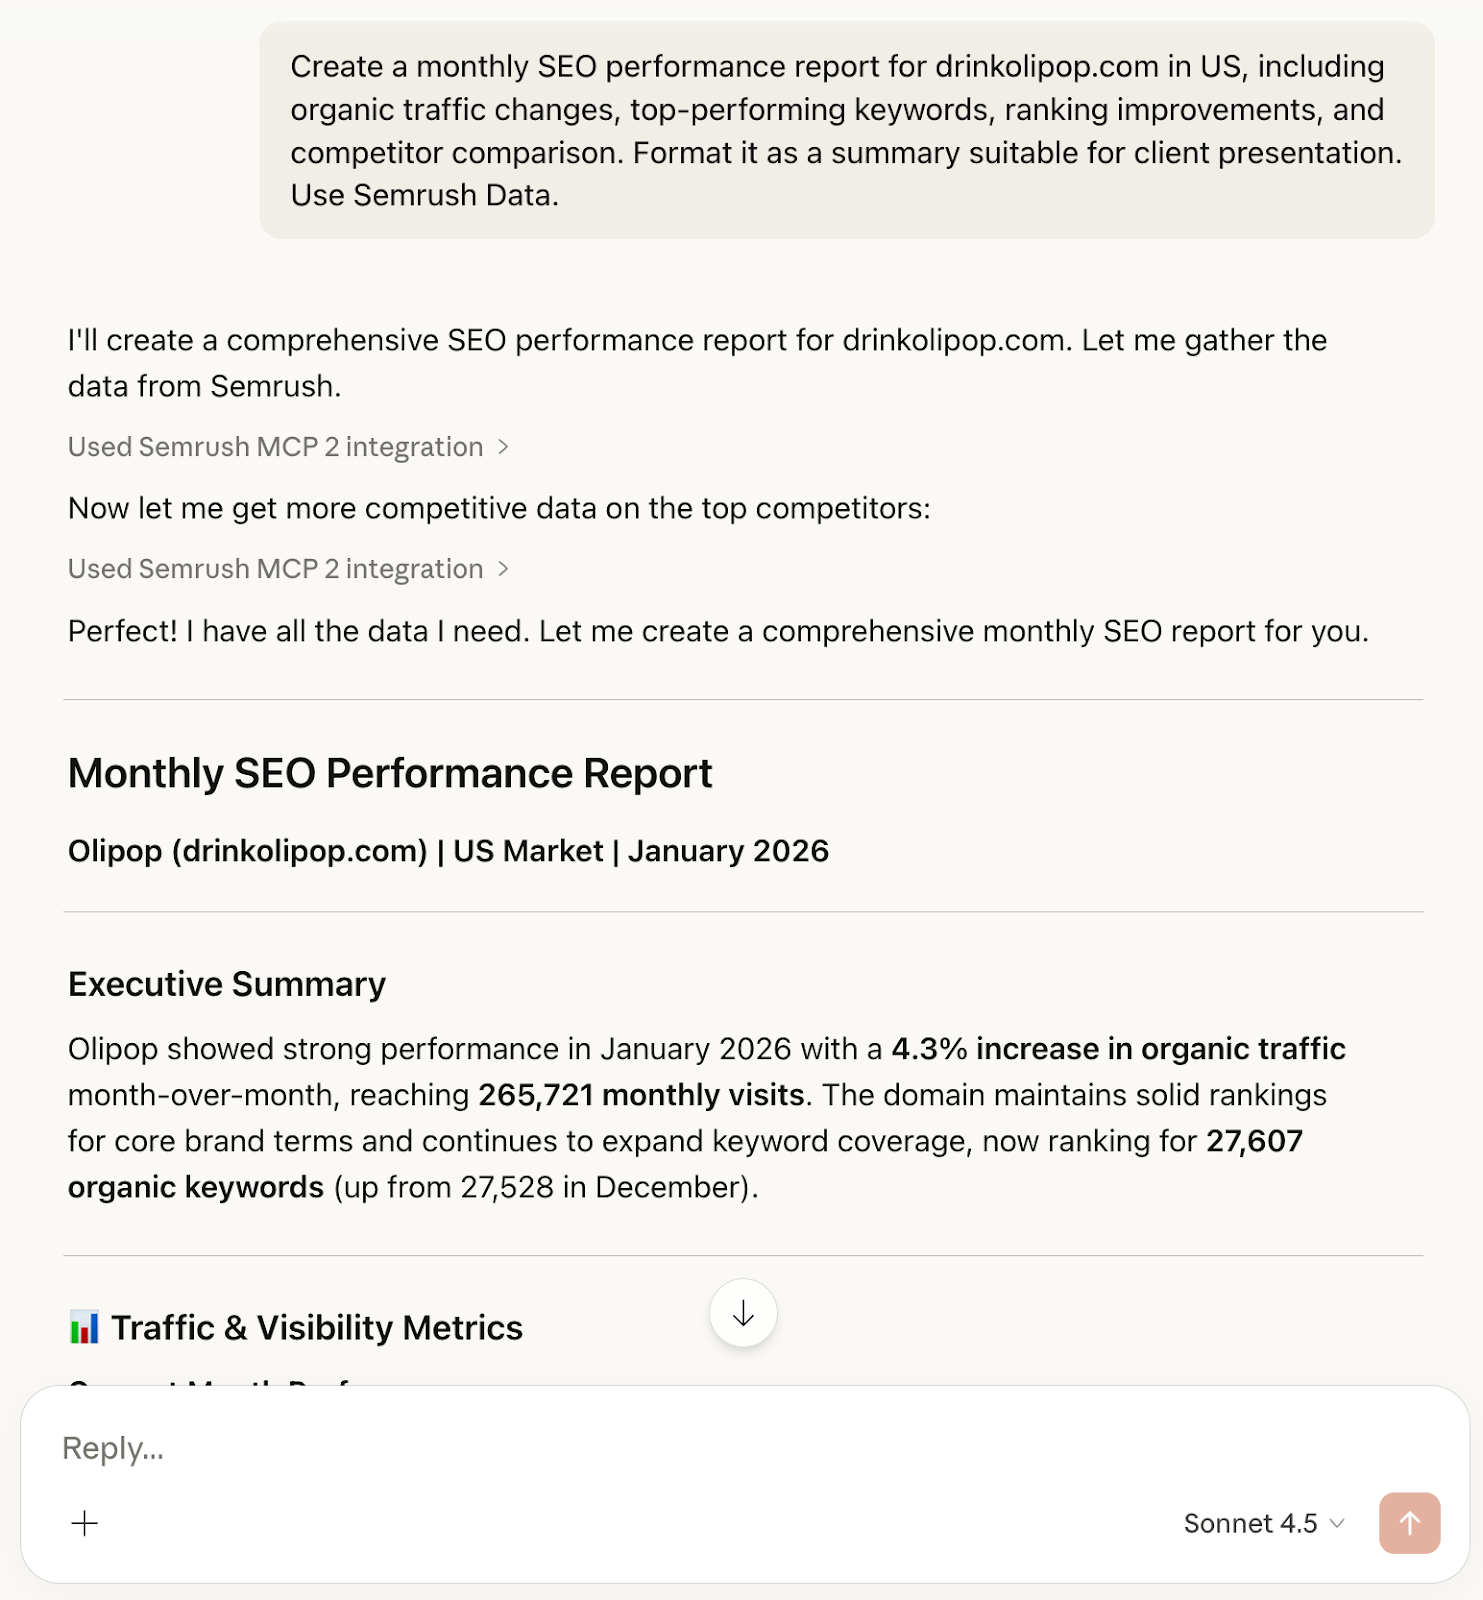Select the user's prompt message bubble
This screenshot has height=1600, width=1483.
pyautogui.click(x=845, y=131)
